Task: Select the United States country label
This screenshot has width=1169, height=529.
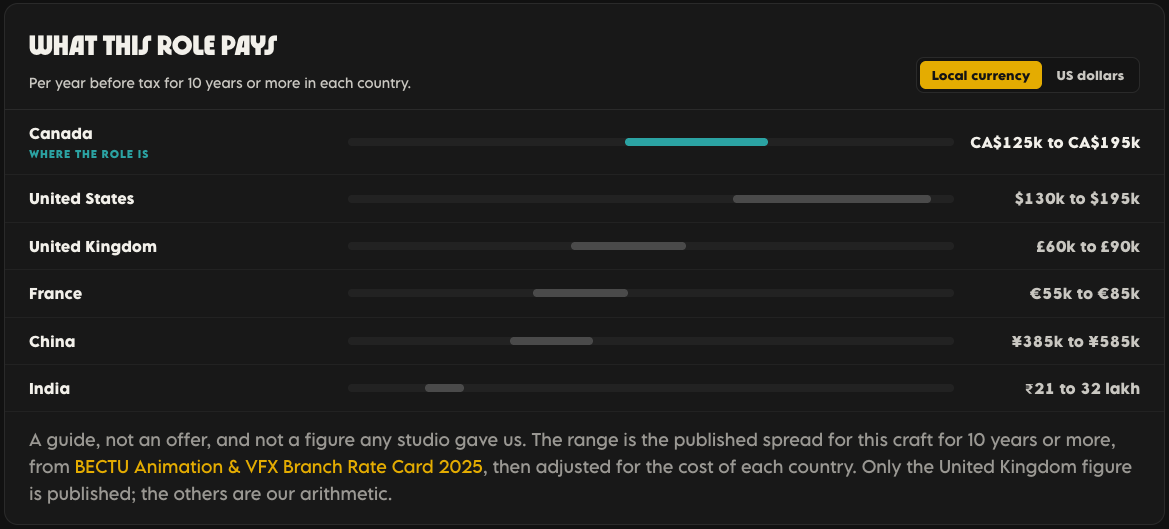Action: [82, 199]
